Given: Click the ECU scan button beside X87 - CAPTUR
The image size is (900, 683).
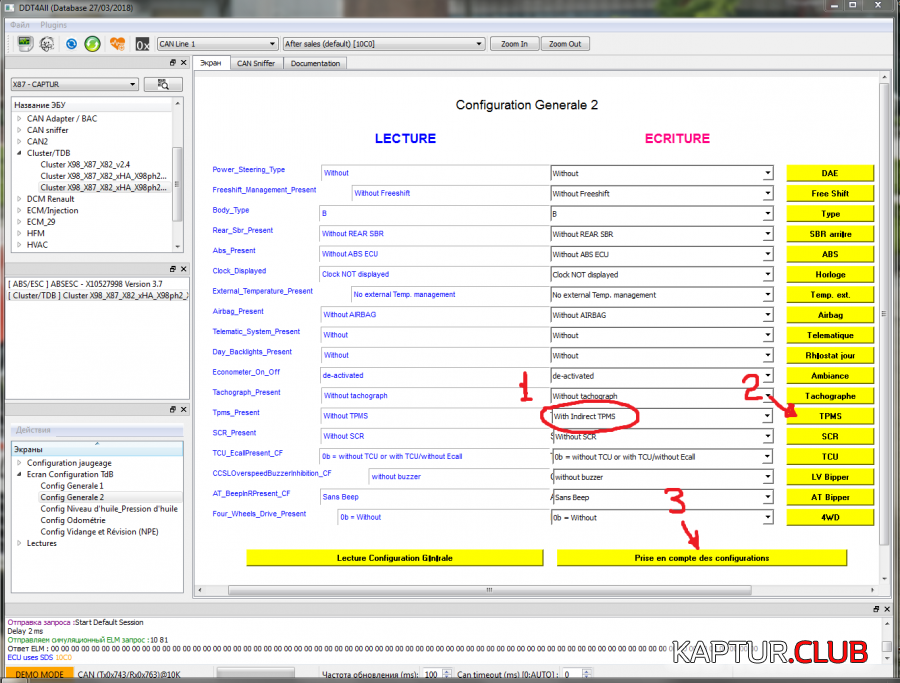Looking at the screenshot, I should click(x=163, y=84).
